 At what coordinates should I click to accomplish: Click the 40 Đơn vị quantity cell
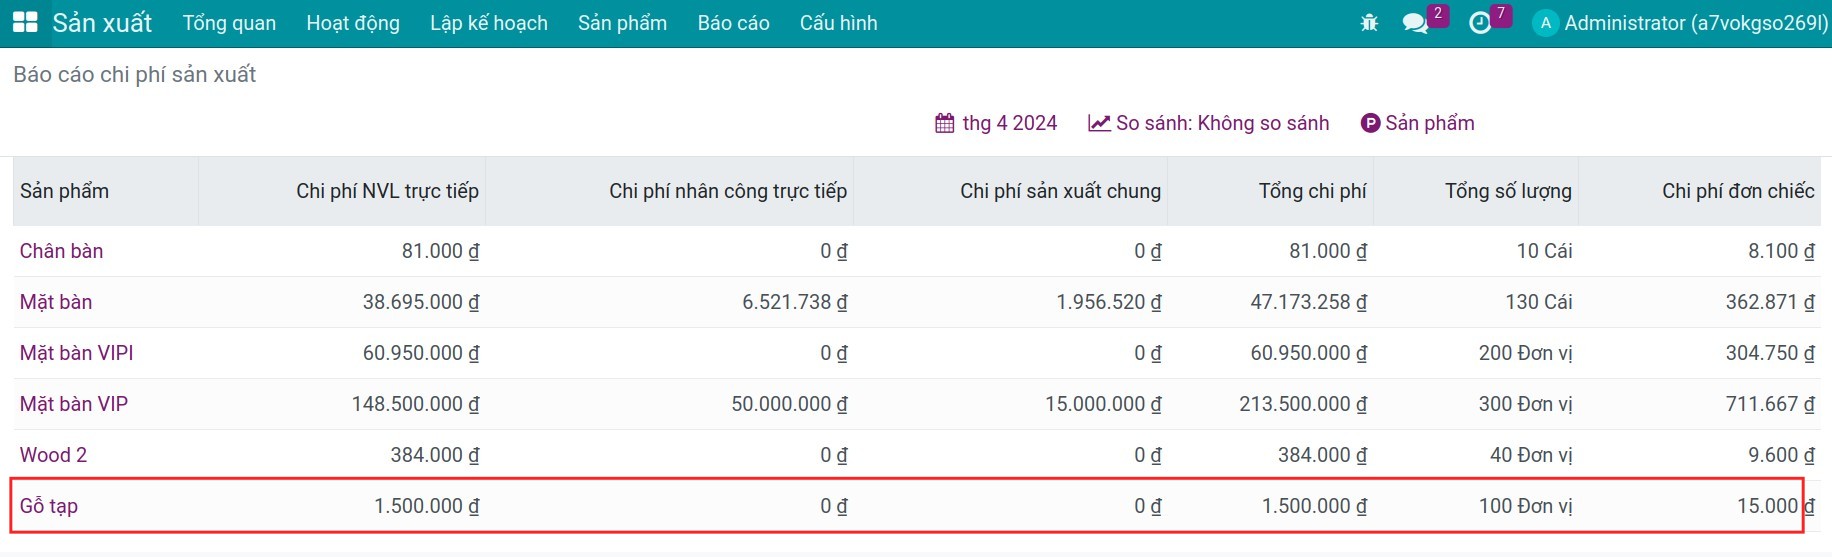coord(1531,455)
